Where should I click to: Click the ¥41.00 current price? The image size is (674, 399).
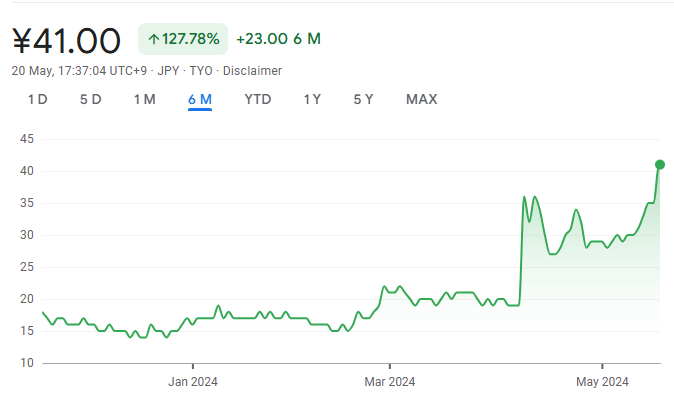[66, 41]
